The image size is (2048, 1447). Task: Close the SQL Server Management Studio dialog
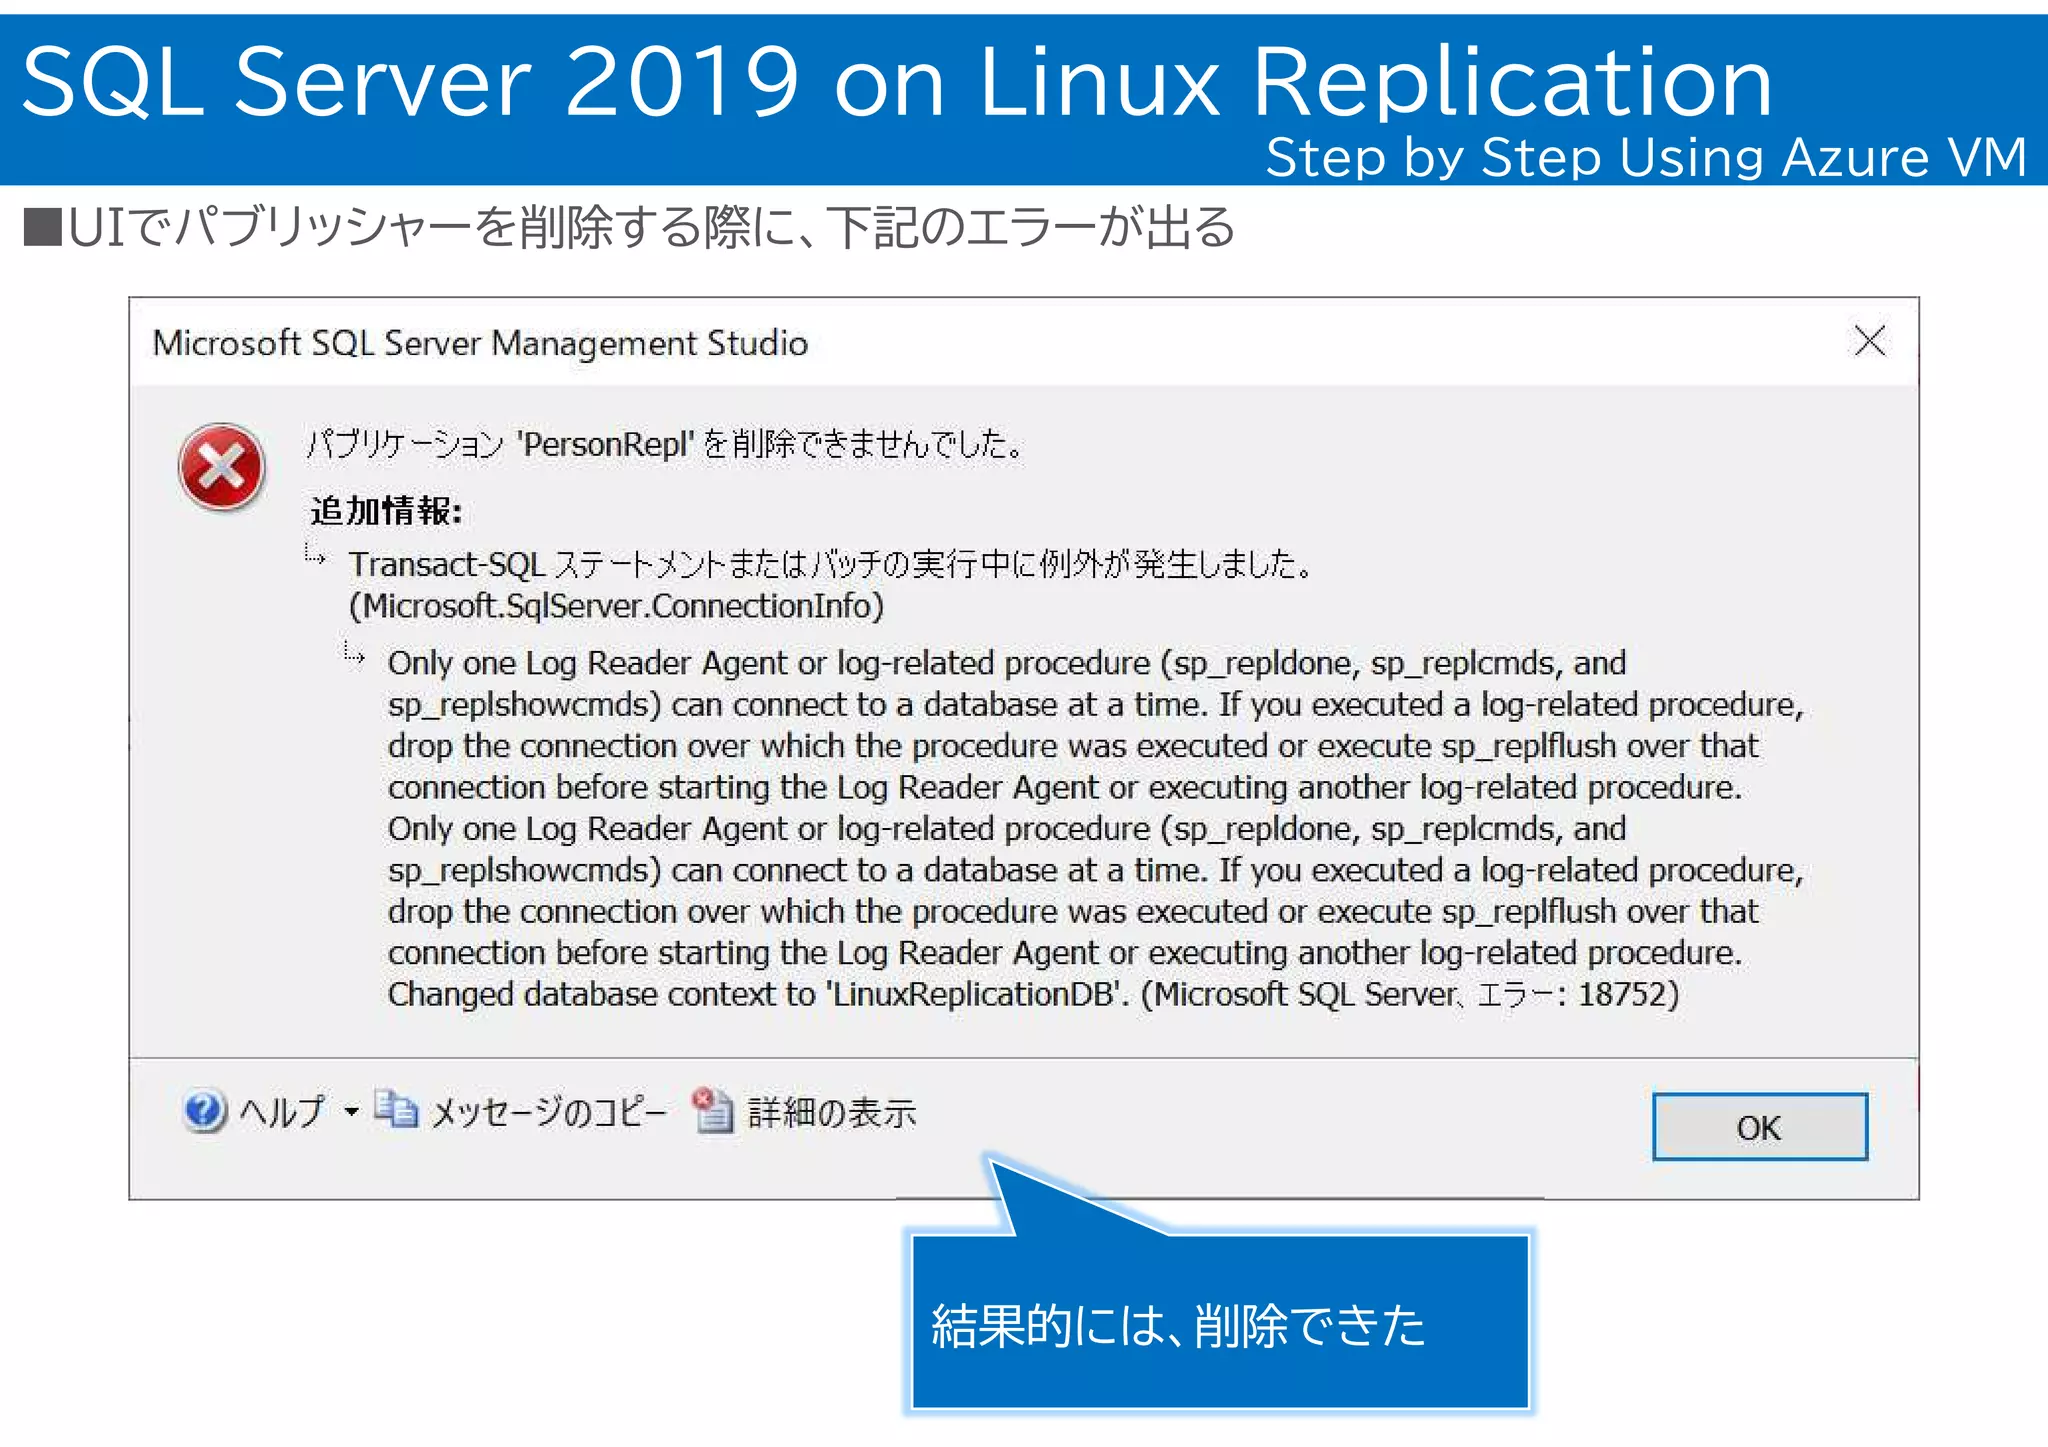(1869, 341)
